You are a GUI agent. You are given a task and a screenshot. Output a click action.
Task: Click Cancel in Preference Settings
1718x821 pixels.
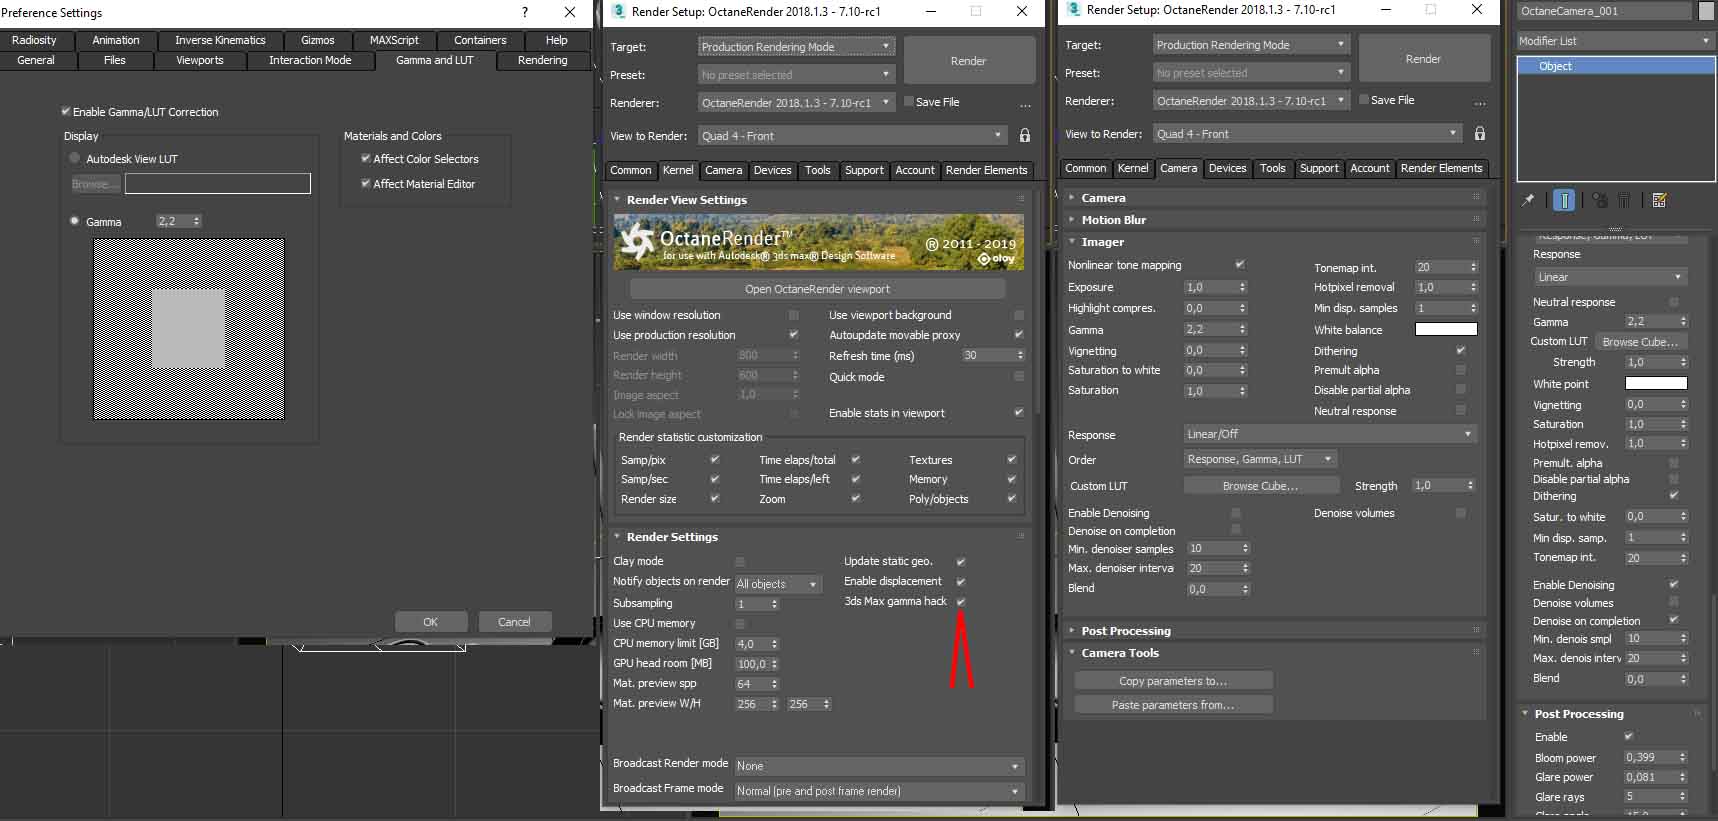click(514, 622)
